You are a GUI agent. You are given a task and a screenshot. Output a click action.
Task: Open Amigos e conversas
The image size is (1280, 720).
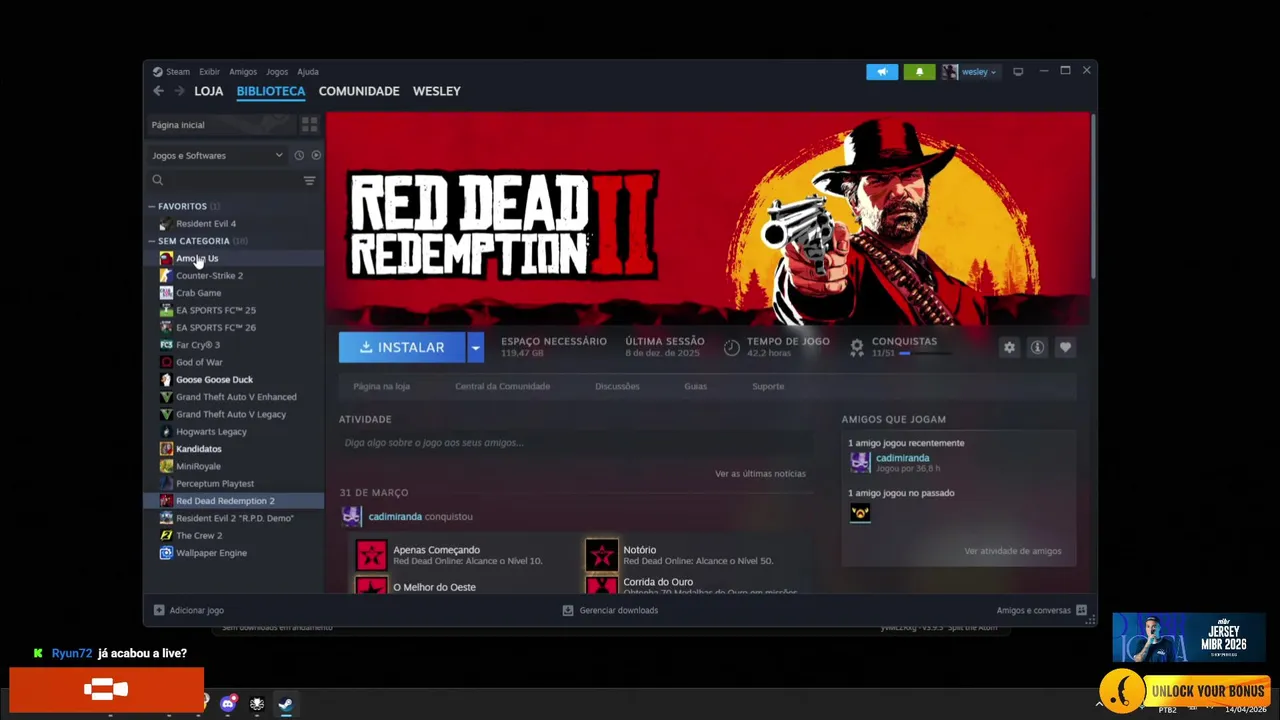pos(1042,610)
